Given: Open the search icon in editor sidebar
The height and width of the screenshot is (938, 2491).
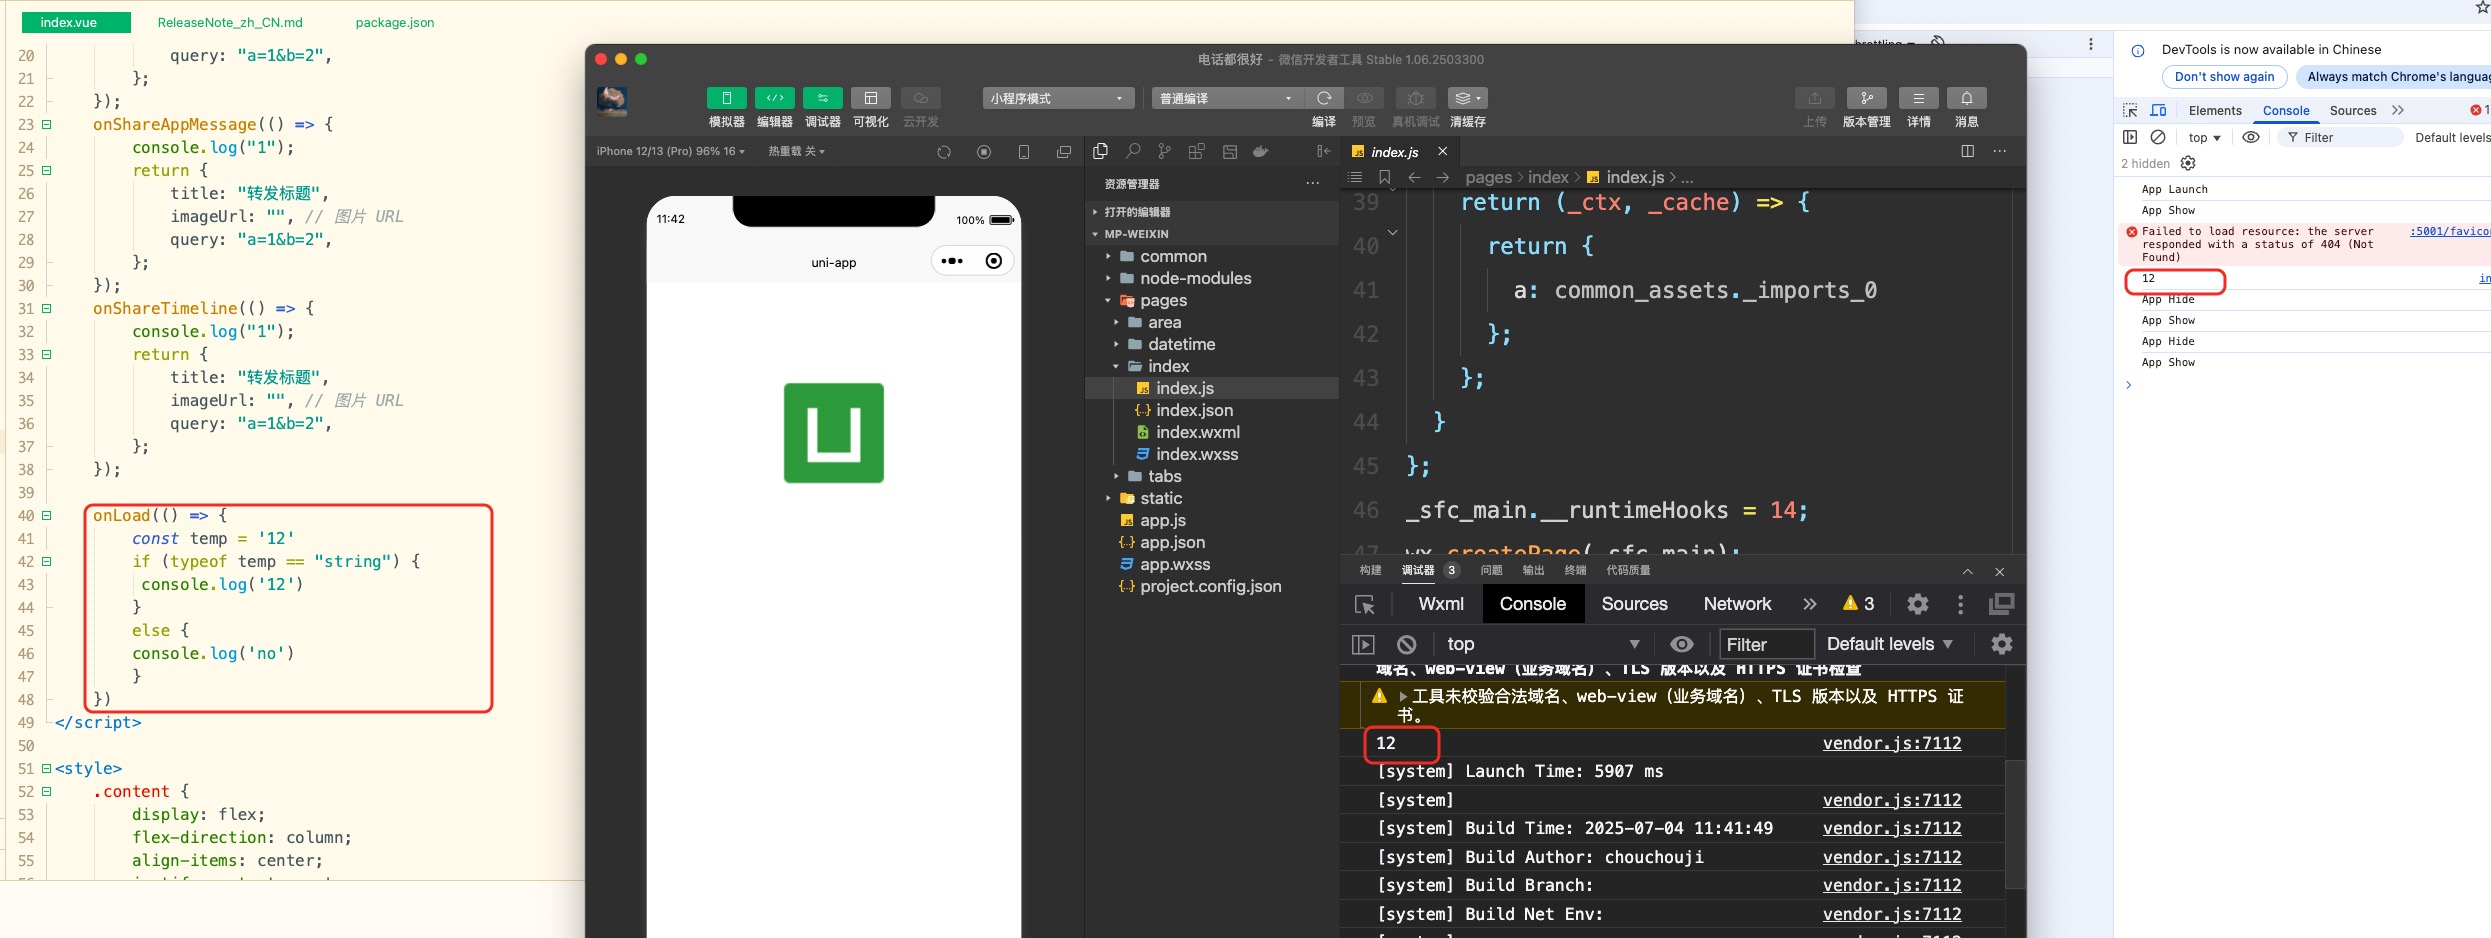Looking at the screenshot, I should click(1133, 151).
